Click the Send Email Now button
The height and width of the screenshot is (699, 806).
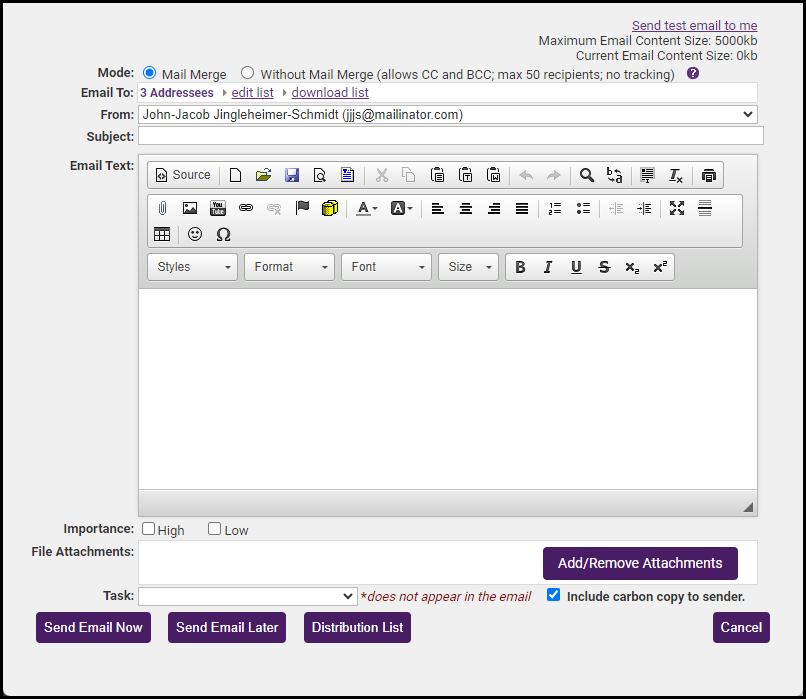pos(93,627)
